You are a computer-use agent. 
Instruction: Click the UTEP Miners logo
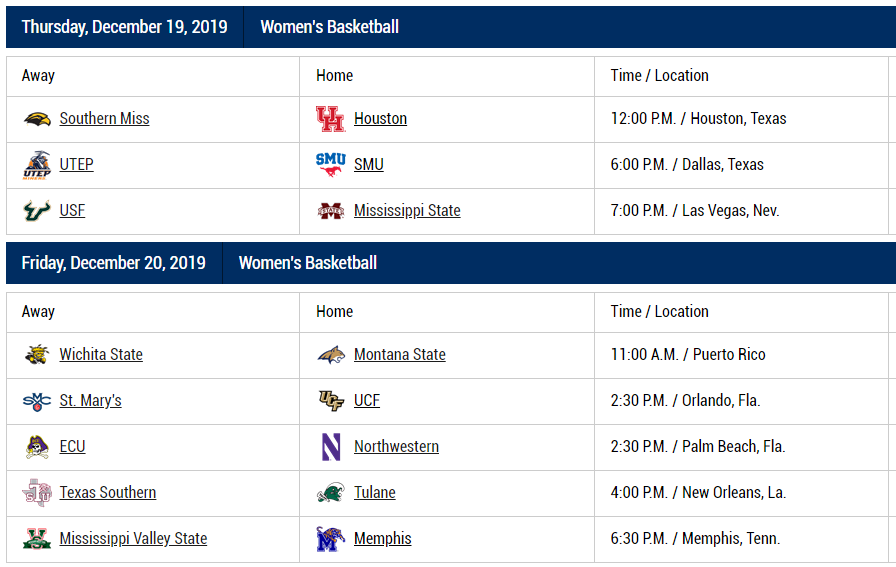pos(37,165)
